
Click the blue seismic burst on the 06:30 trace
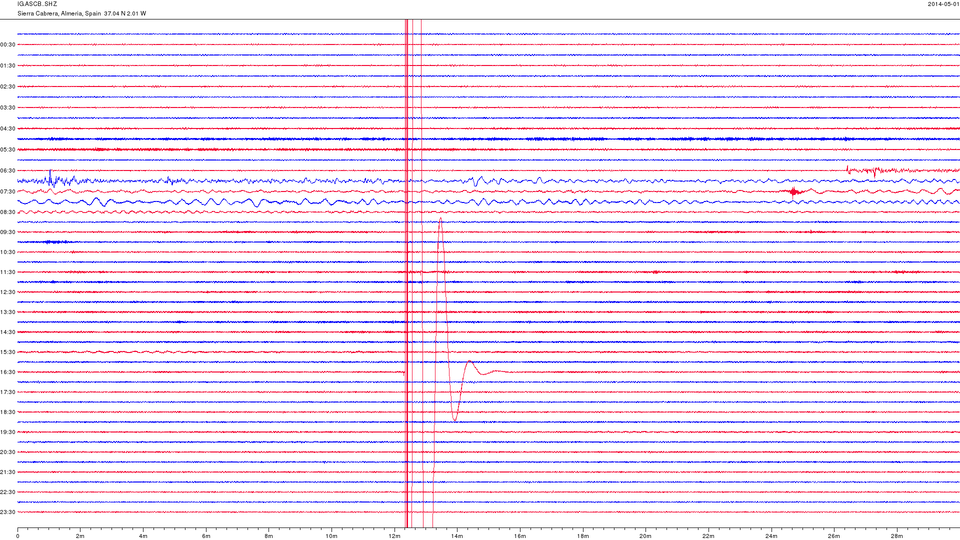52,178
